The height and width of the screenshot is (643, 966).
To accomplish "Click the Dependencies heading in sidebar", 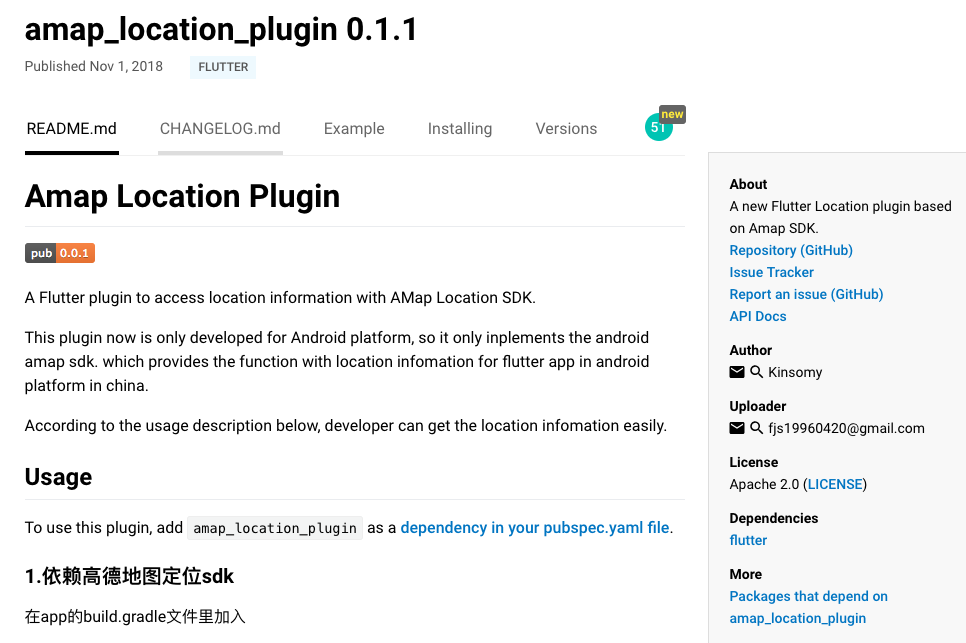I will click(x=774, y=518).
